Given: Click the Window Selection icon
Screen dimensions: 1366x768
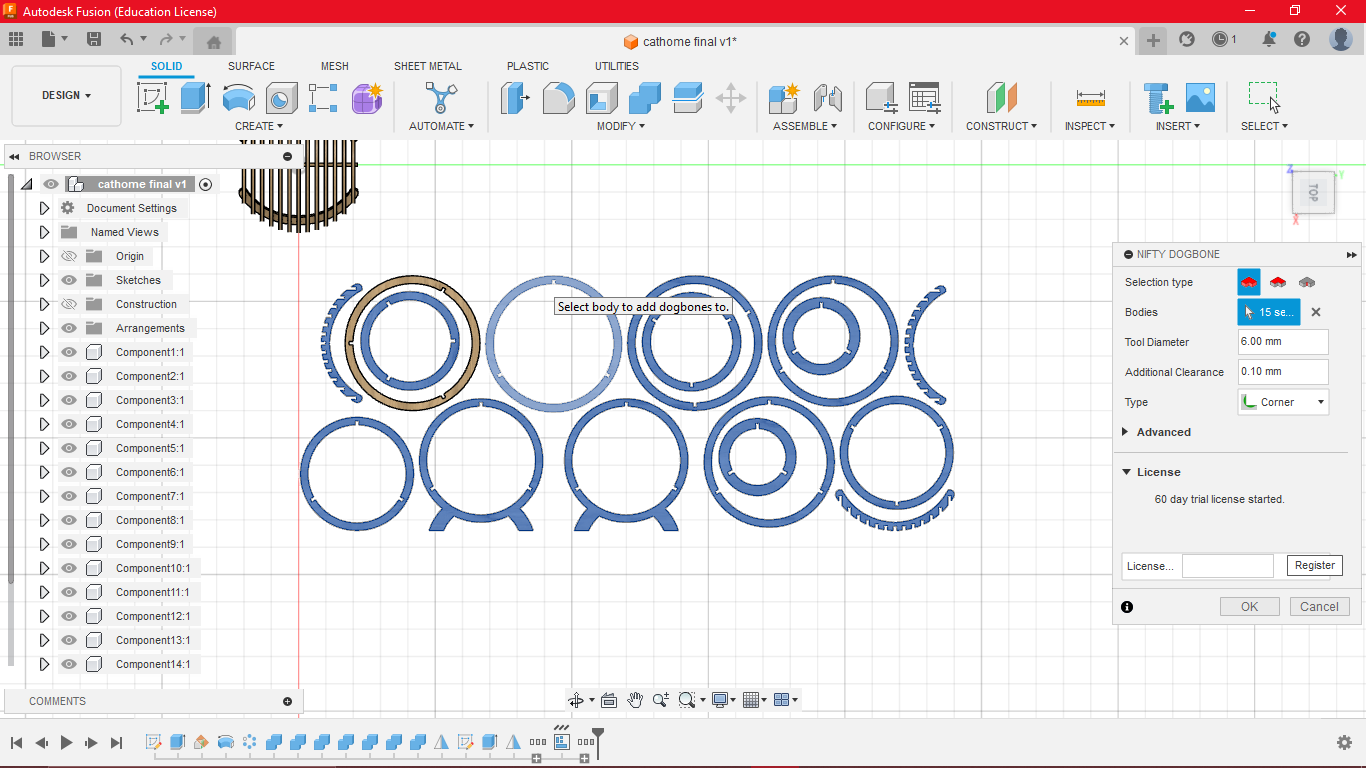Looking at the screenshot, I should (x=1264, y=98).
